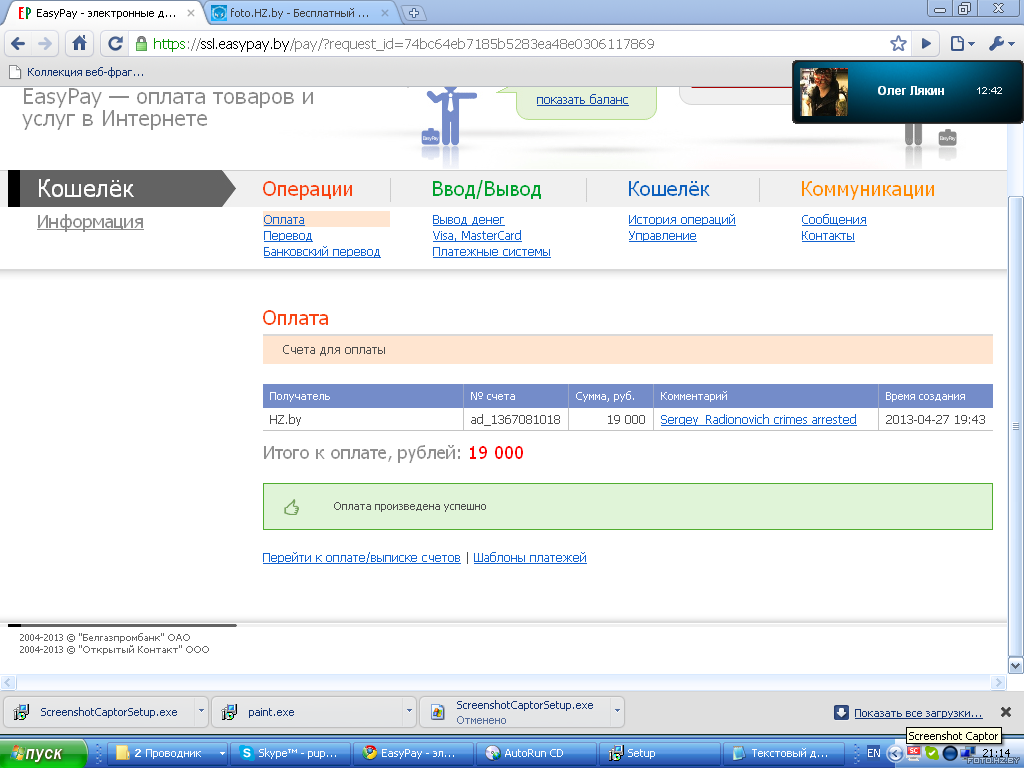Open Перейти к оплате/выписке счетов link
Screen dimensions: 1024x768
[x=361, y=558]
